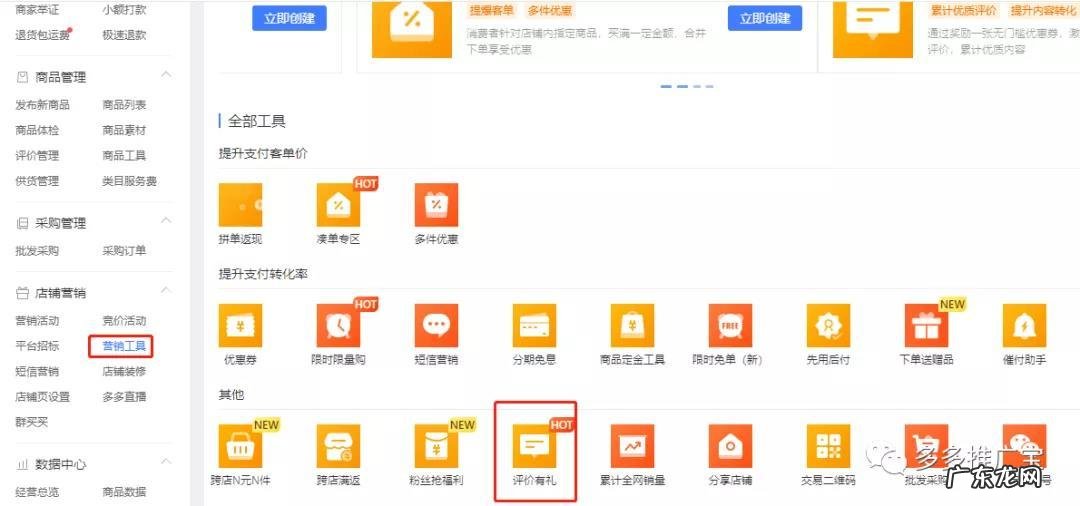Open the 粉丝抢福利 tool icon
Image resolution: width=1080 pixels, height=506 pixels.
[x=436, y=446]
